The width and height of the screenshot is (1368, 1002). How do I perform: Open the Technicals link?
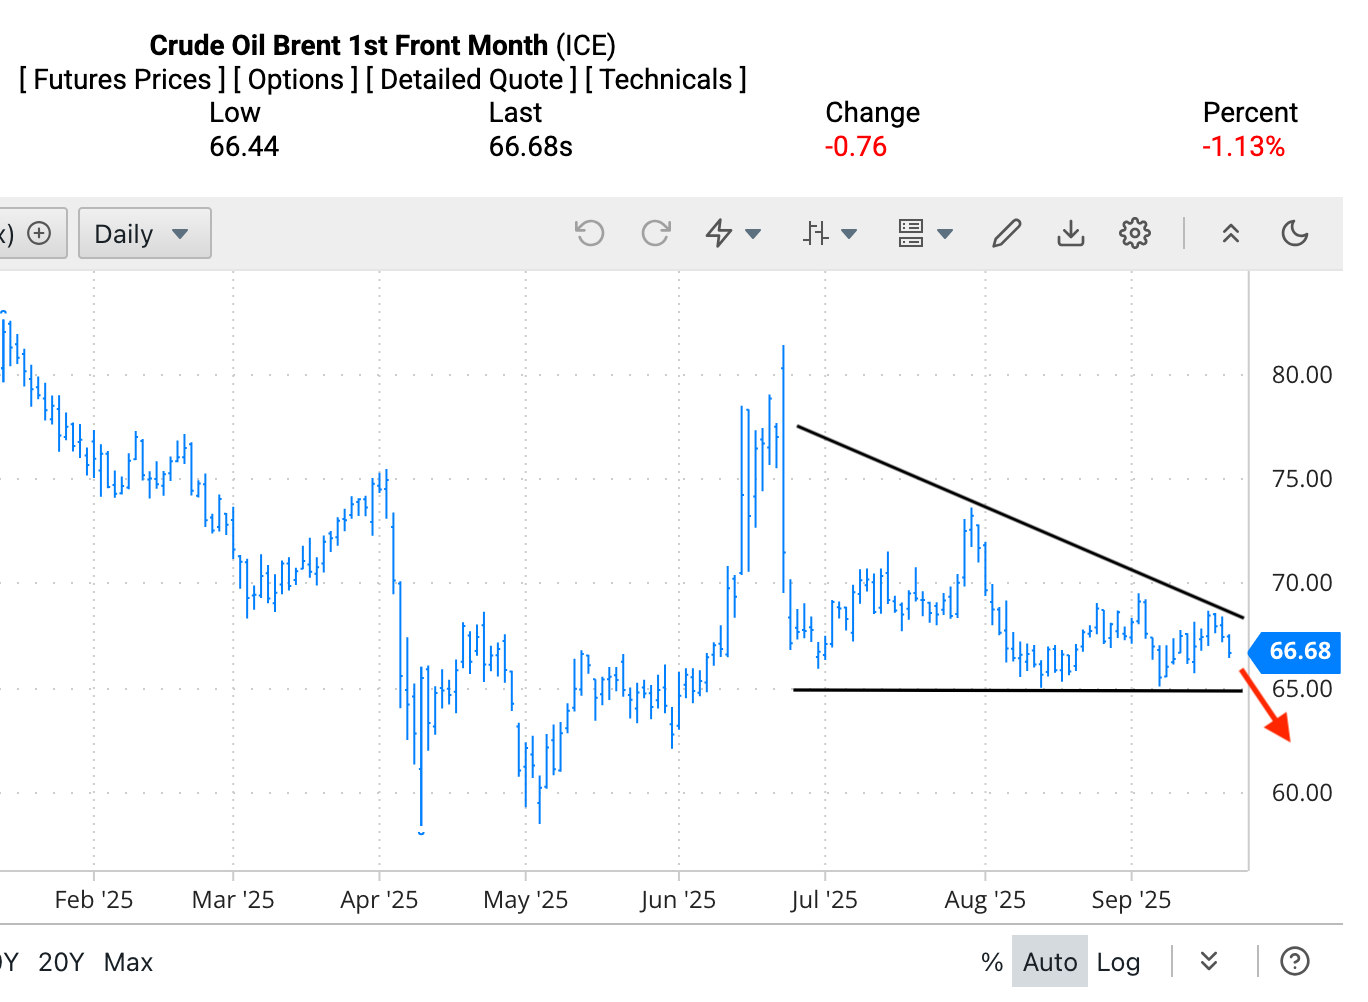[666, 80]
